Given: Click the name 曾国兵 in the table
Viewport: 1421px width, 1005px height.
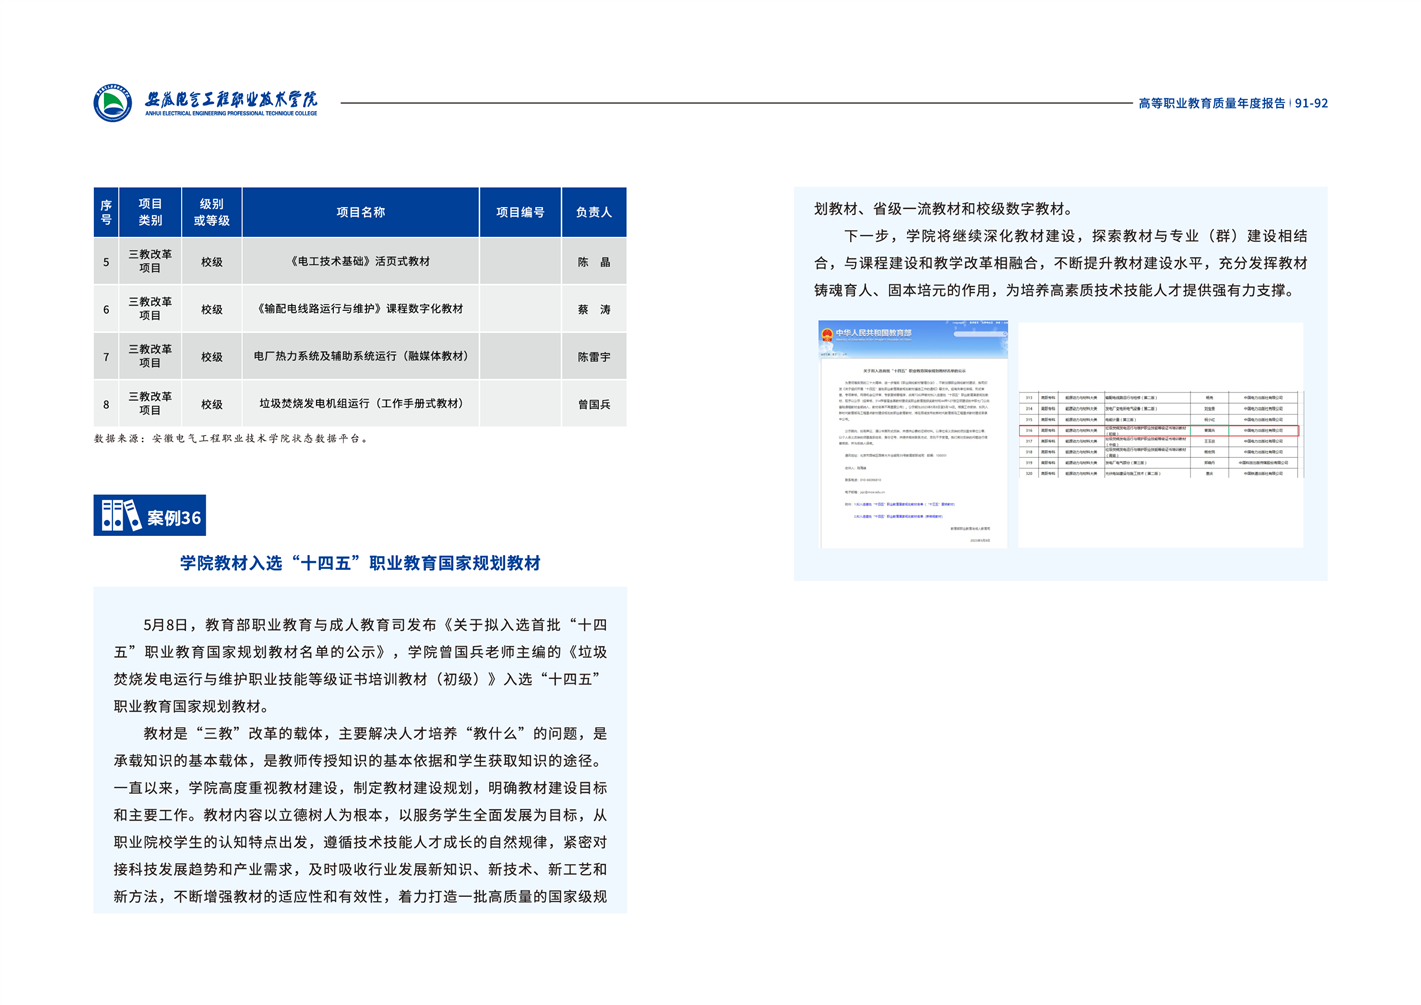Looking at the screenshot, I should (594, 405).
